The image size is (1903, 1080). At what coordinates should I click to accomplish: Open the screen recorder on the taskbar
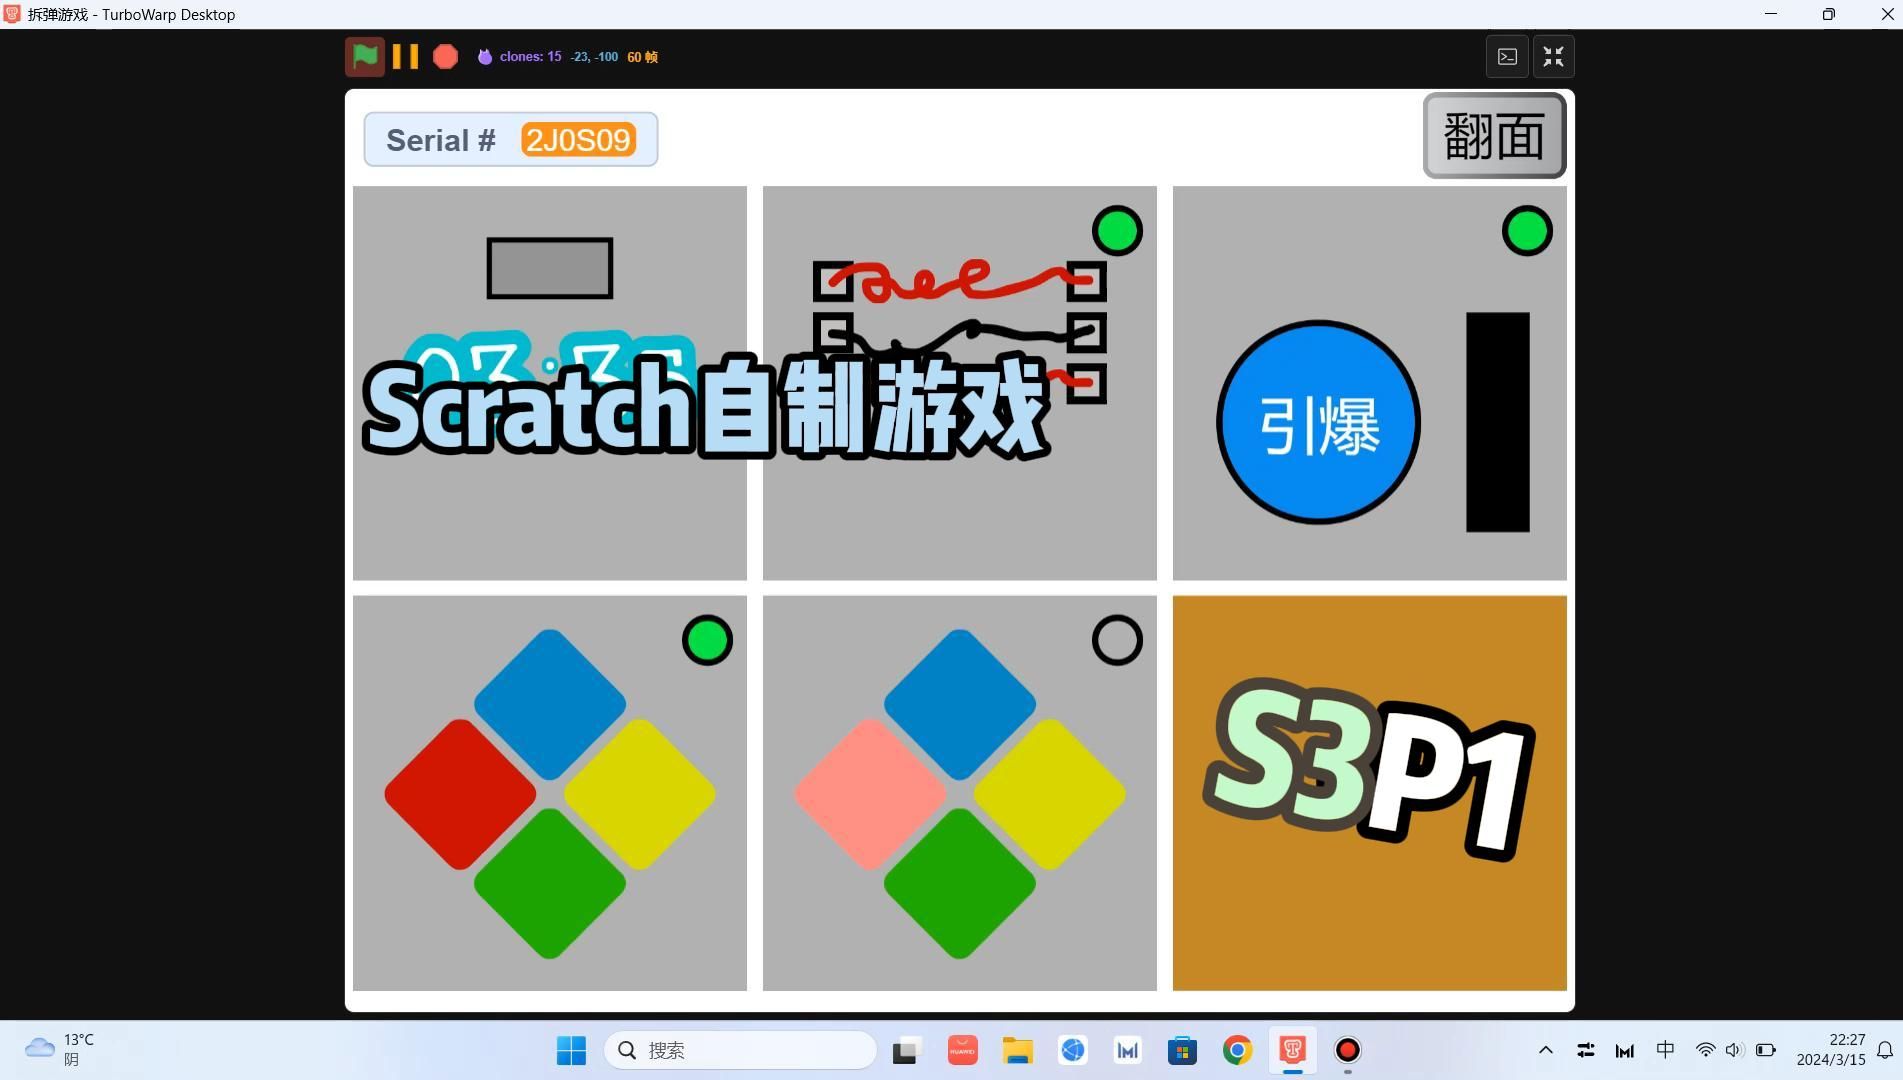click(1348, 1050)
